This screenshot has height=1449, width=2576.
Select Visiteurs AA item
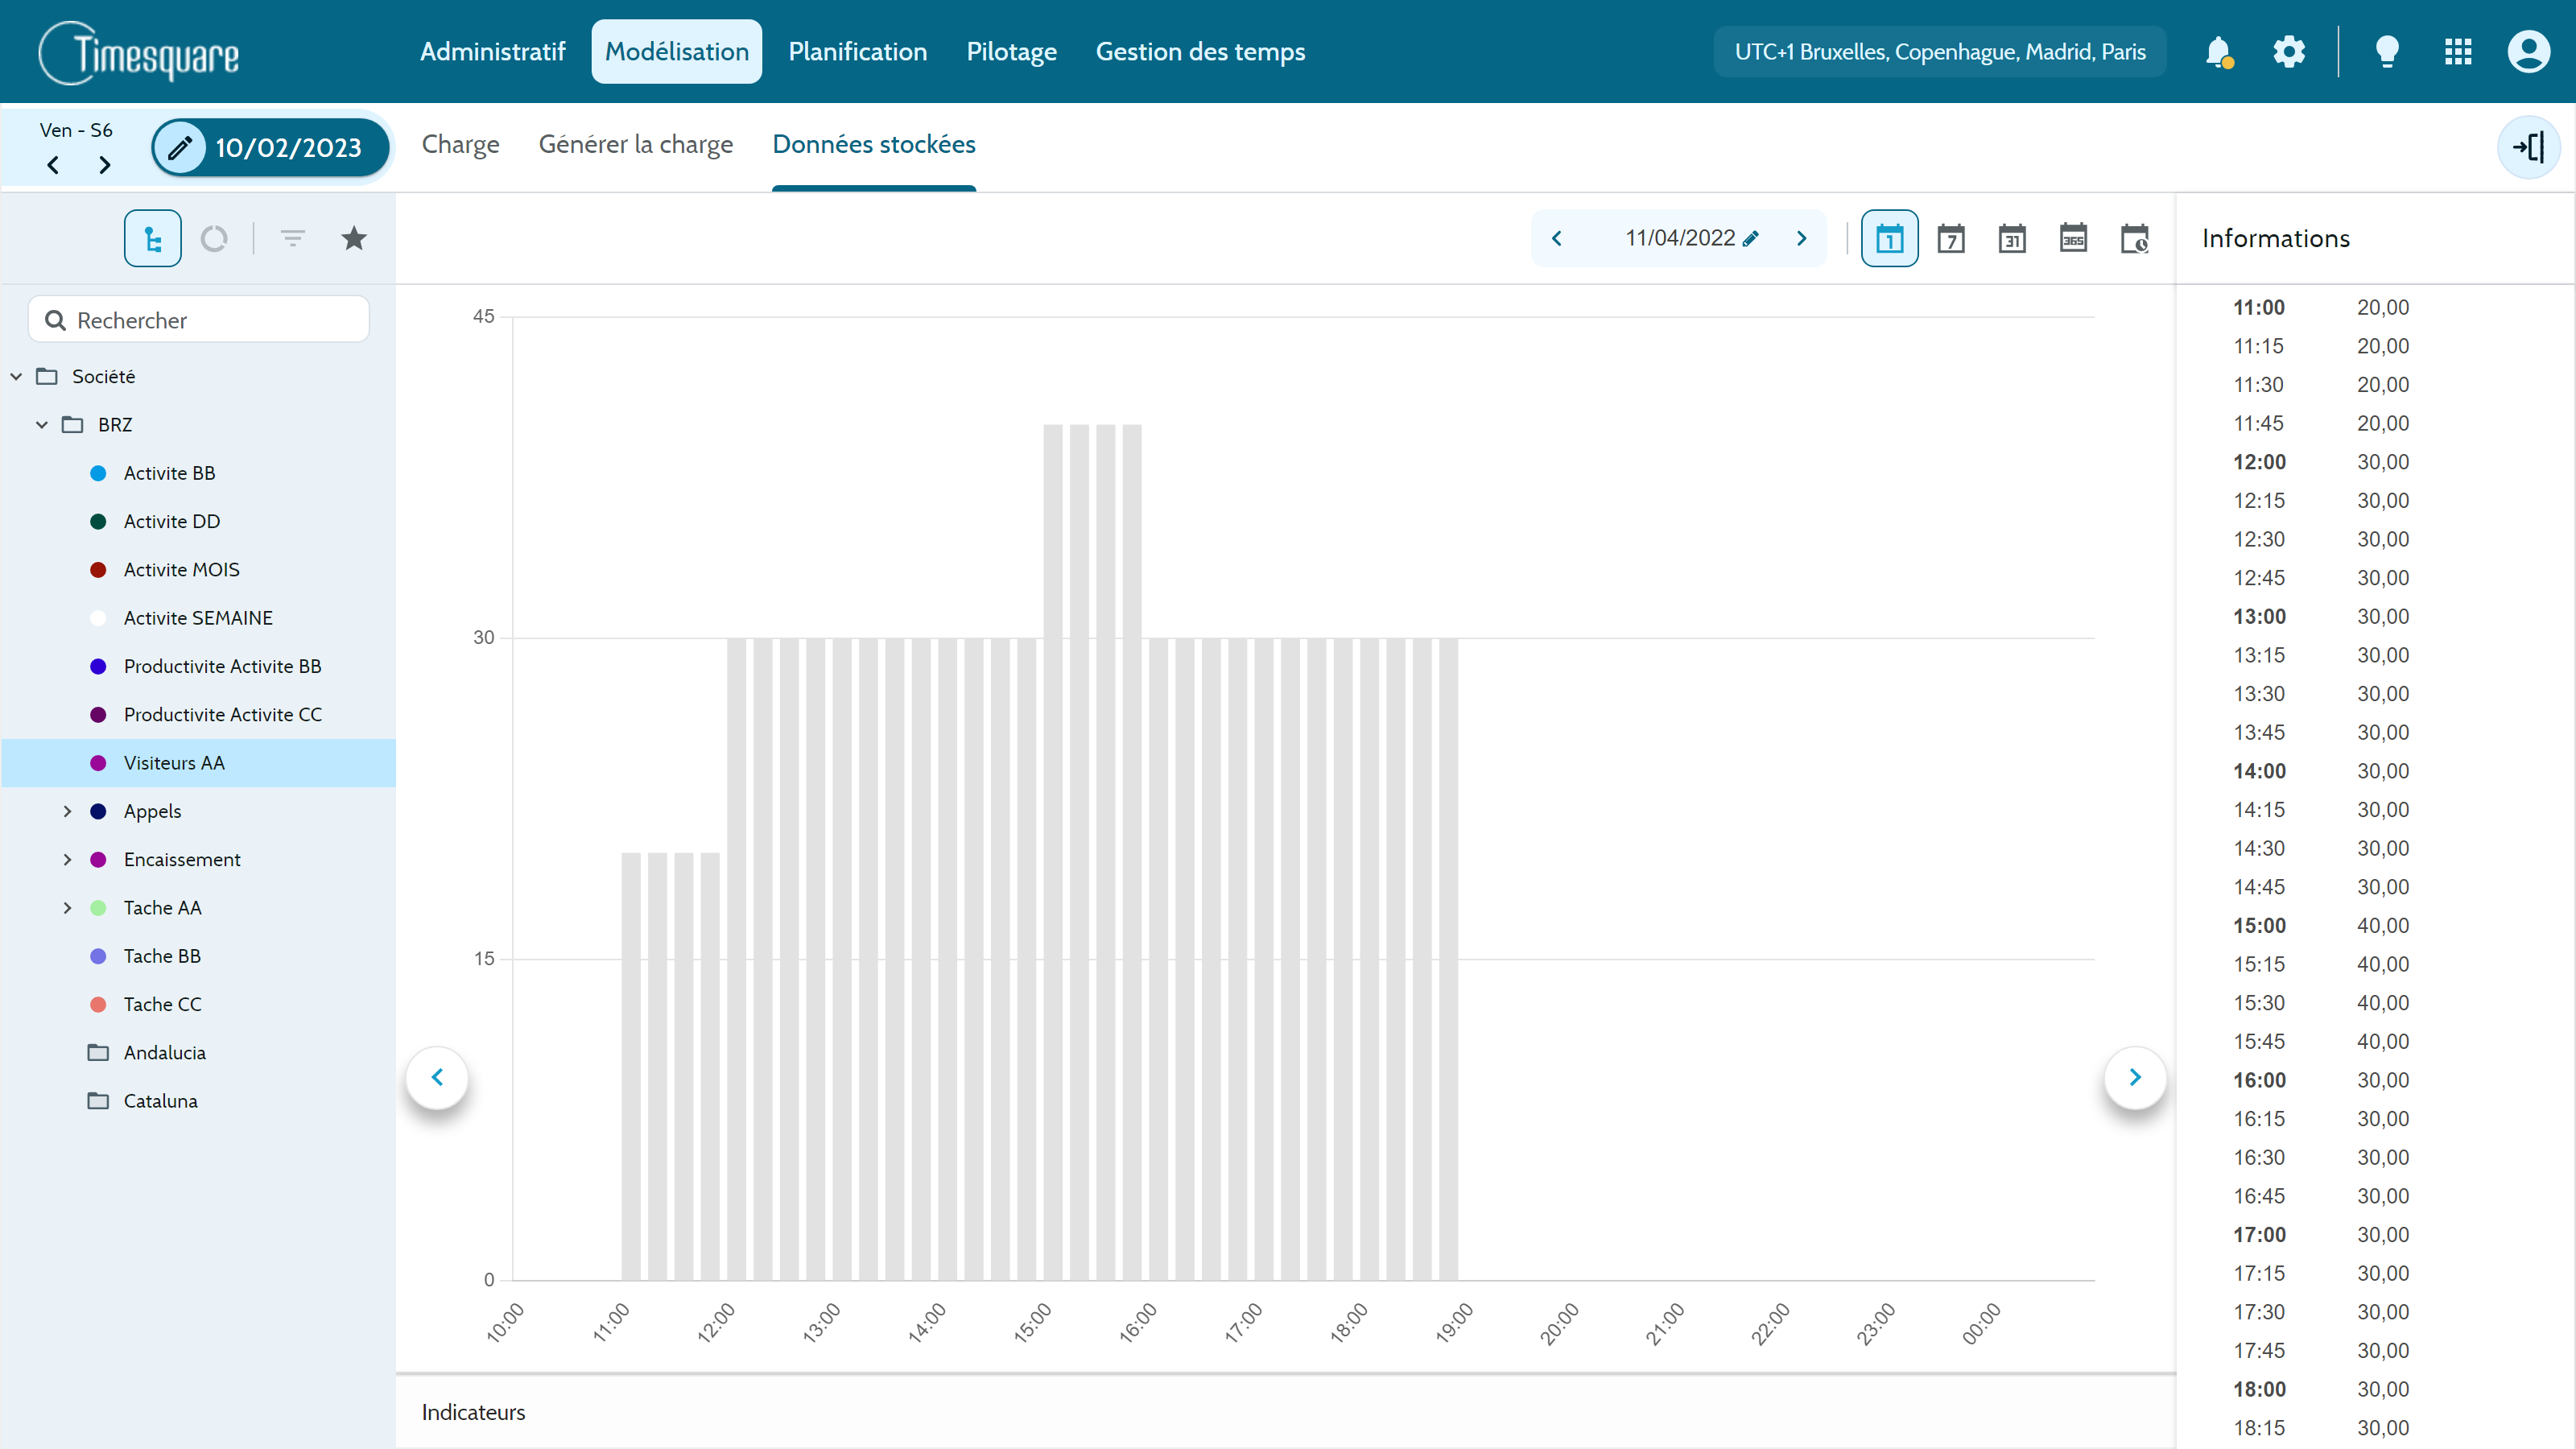coord(199,763)
